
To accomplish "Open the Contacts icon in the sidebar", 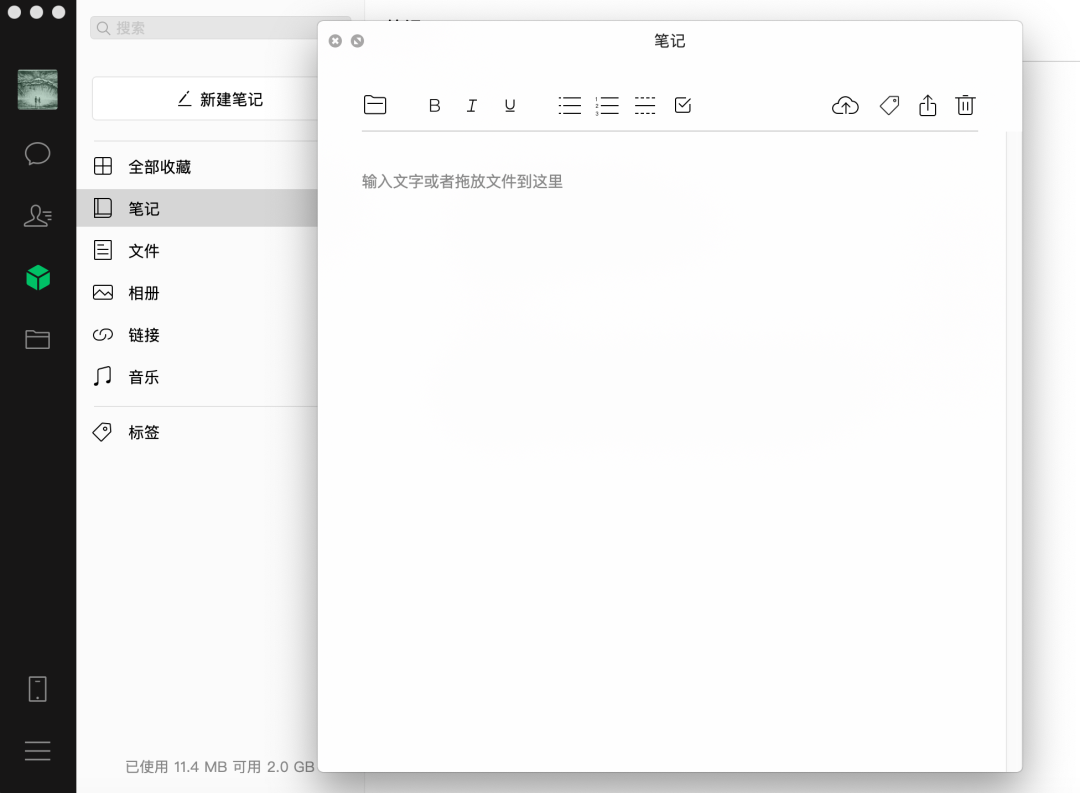I will pyautogui.click(x=37, y=216).
